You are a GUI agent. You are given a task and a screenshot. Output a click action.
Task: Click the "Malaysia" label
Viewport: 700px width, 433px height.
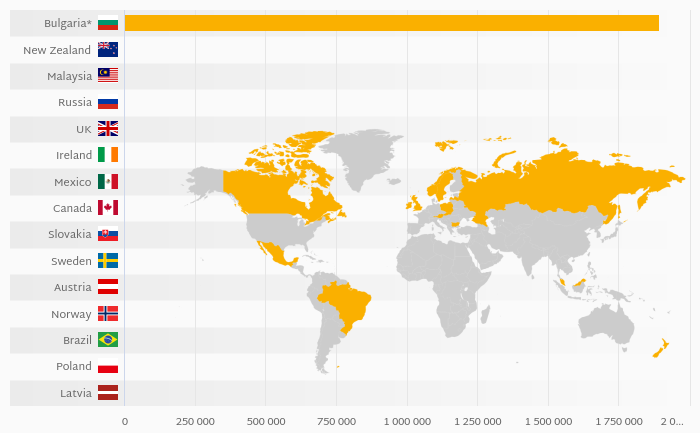coord(69,76)
